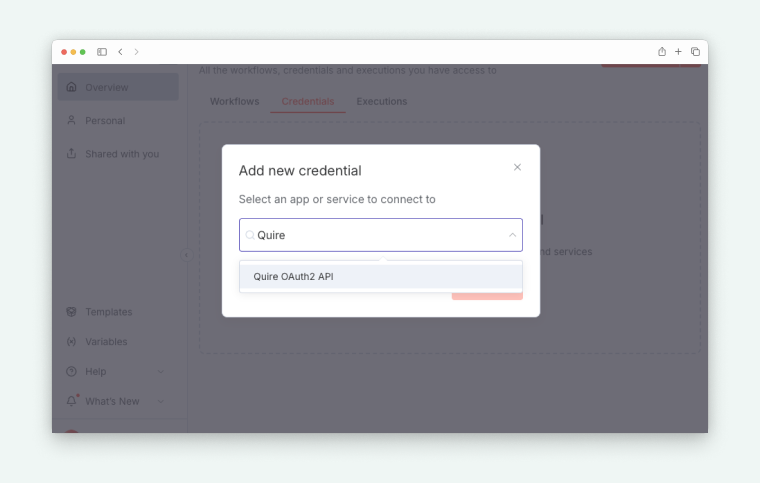Click the What's New bell icon

[71, 401]
